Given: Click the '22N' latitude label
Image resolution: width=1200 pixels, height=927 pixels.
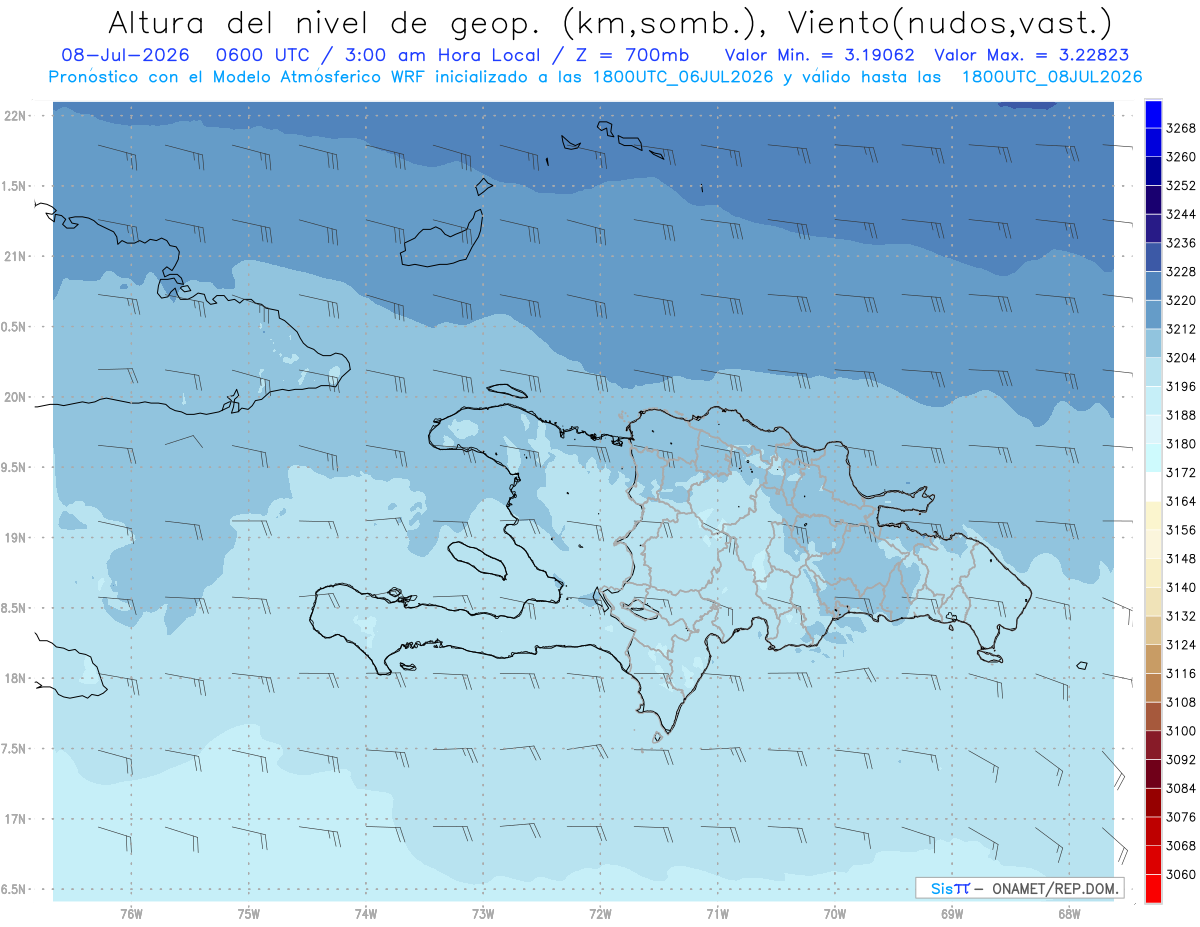Looking at the screenshot, I should point(15,116).
